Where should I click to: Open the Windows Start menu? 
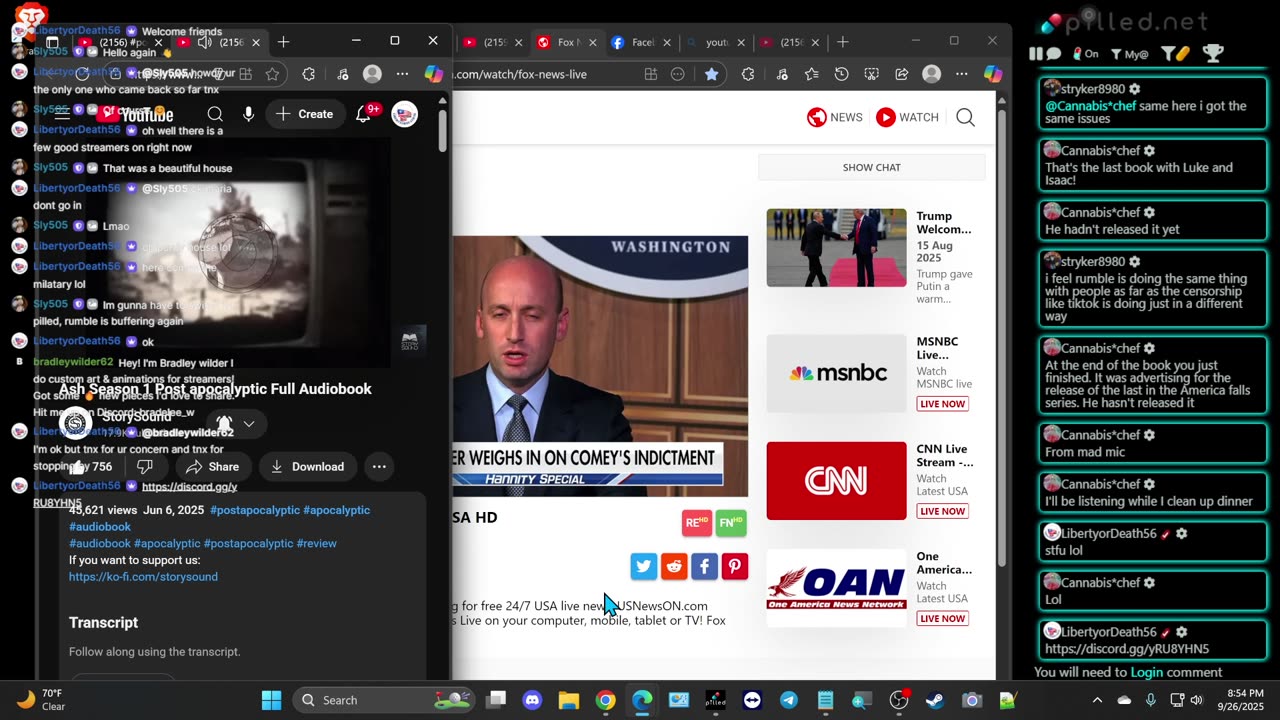pos(271,700)
